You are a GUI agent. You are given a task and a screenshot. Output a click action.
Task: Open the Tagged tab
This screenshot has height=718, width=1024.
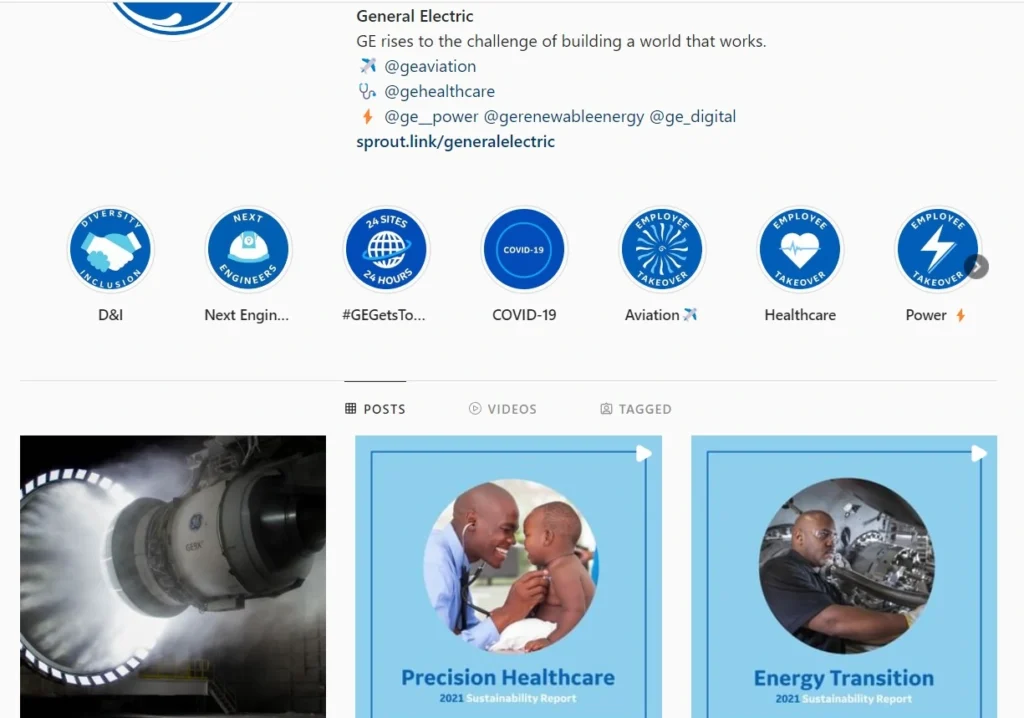coord(635,409)
